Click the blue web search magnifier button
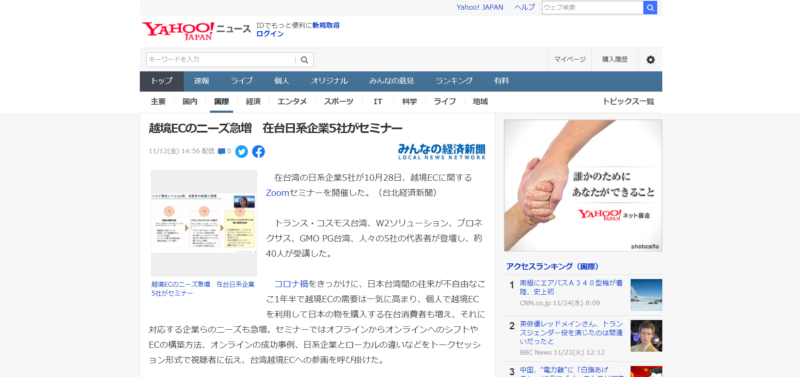Screen dimensions: 800x377 650,8
